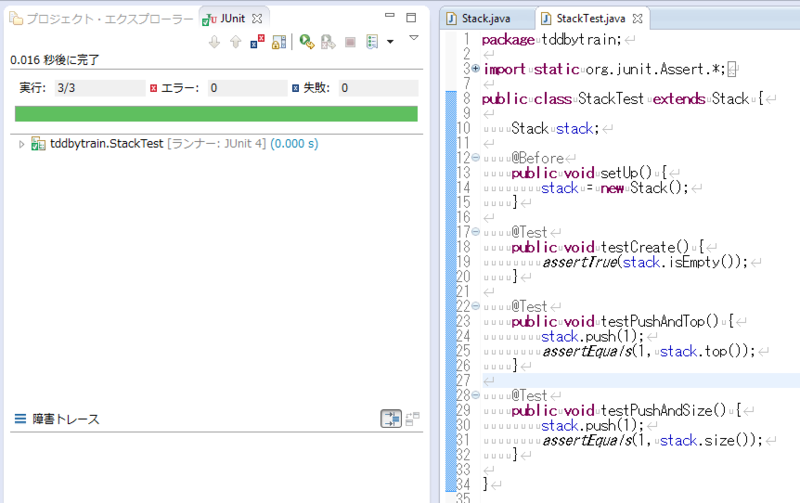Click the 0.016 秒後に完了 status text
Image resolution: width=800 pixels, height=503 pixels.
[55, 60]
